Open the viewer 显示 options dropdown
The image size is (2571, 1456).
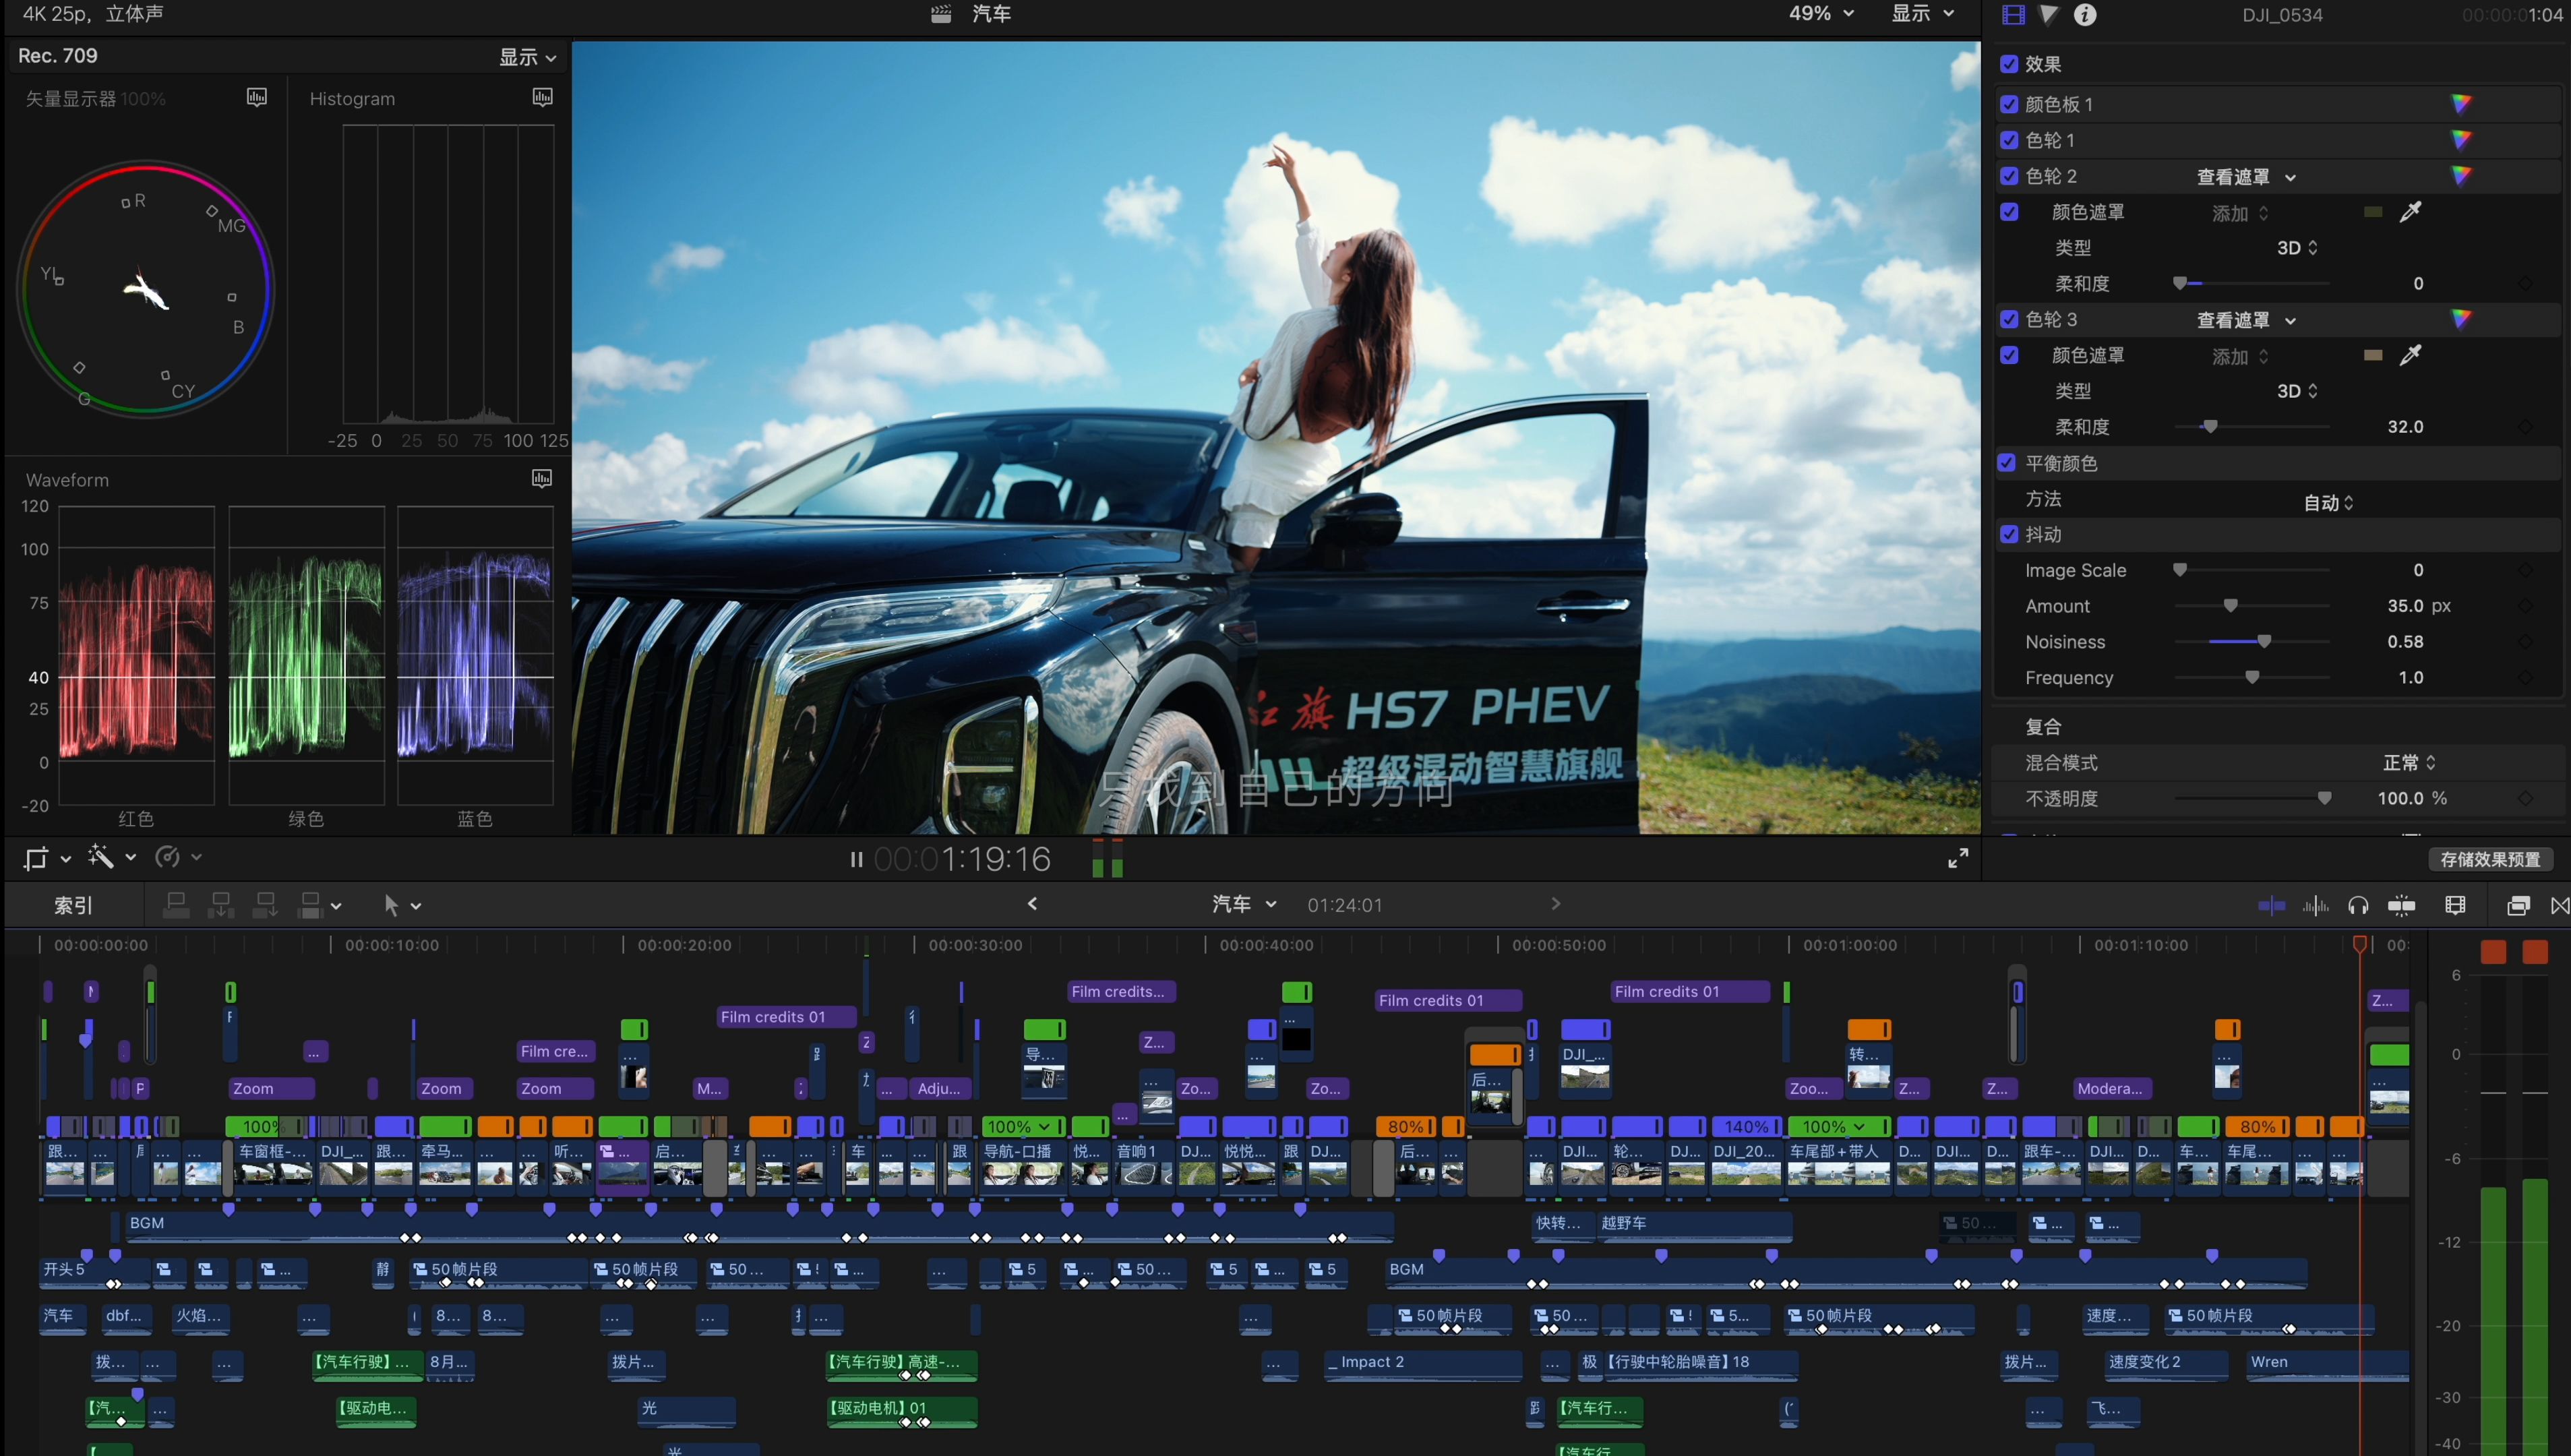coord(1922,14)
